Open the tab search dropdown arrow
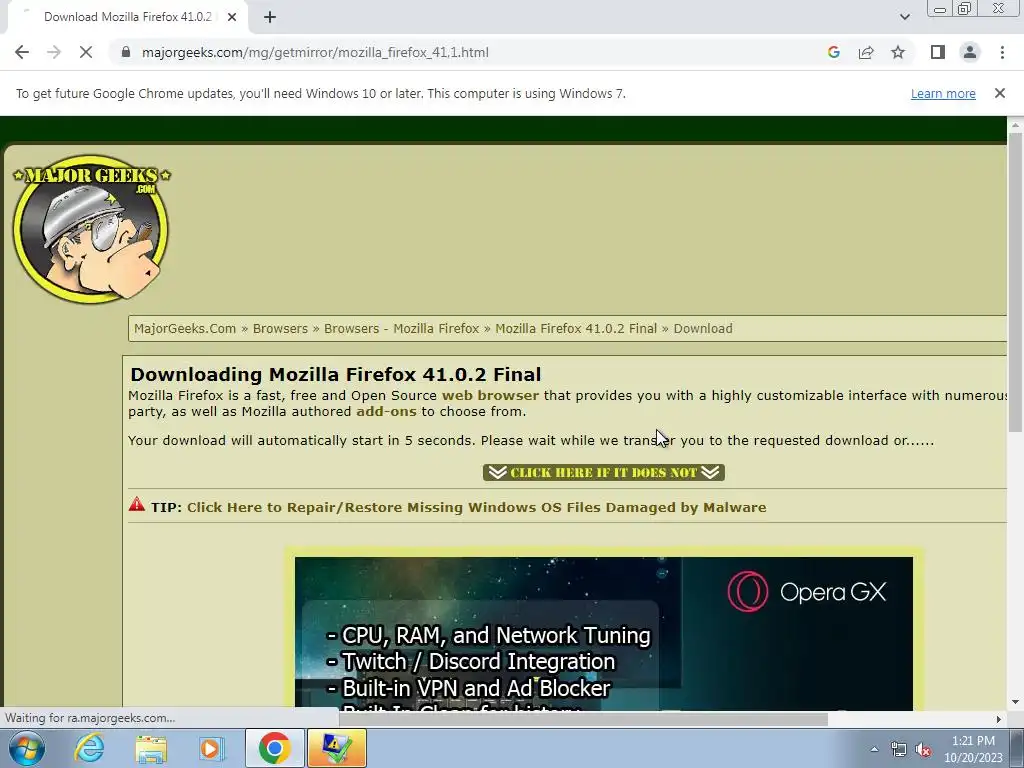 coord(904,17)
